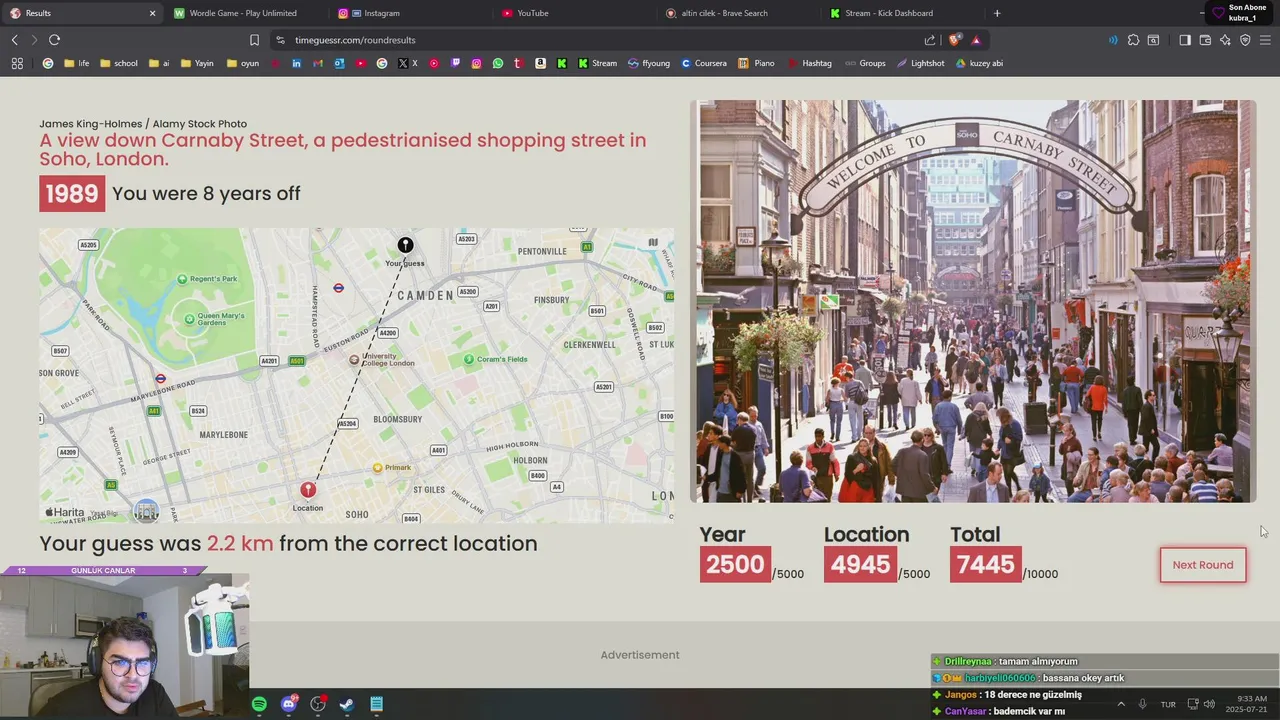1280x720 pixels.
Task: Open the Brave VPN shield icon
Action: (1245, 40)
